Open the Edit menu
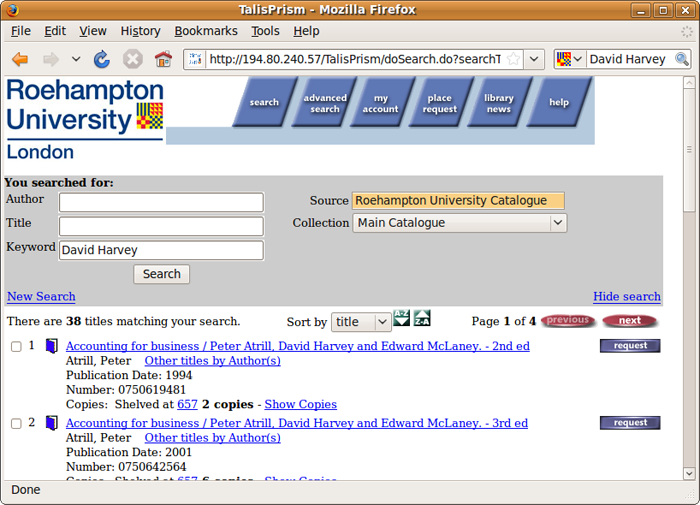 pyautogui.click(x=55, y=31)
